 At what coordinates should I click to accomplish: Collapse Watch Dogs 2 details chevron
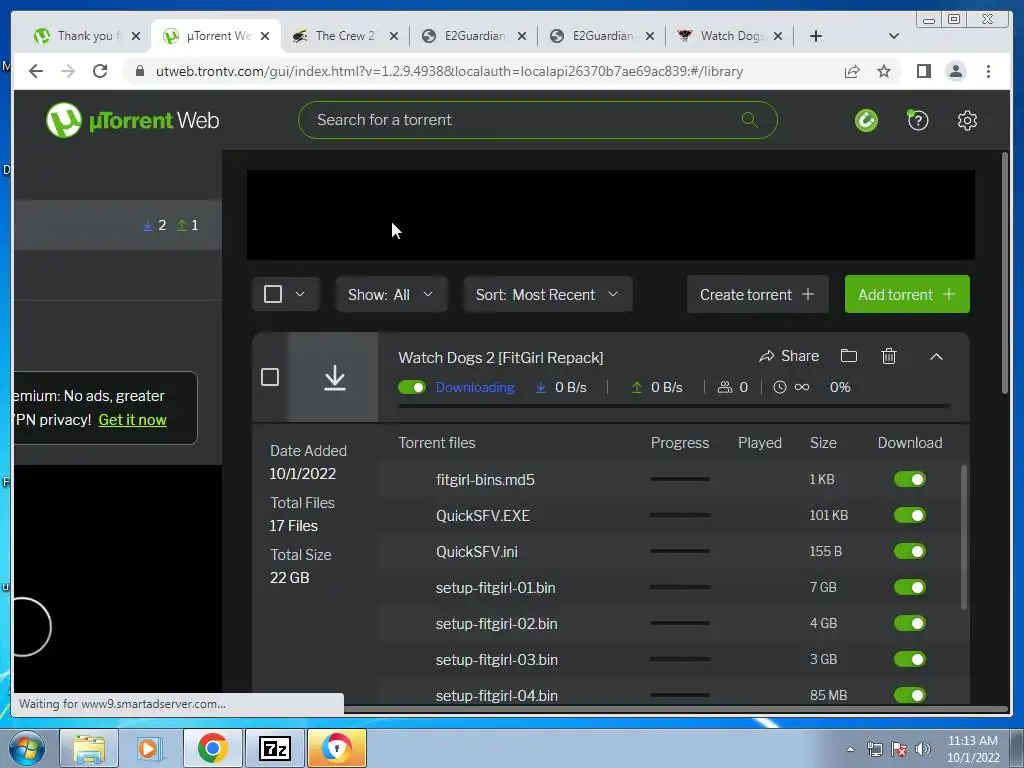tap(936, 357)
